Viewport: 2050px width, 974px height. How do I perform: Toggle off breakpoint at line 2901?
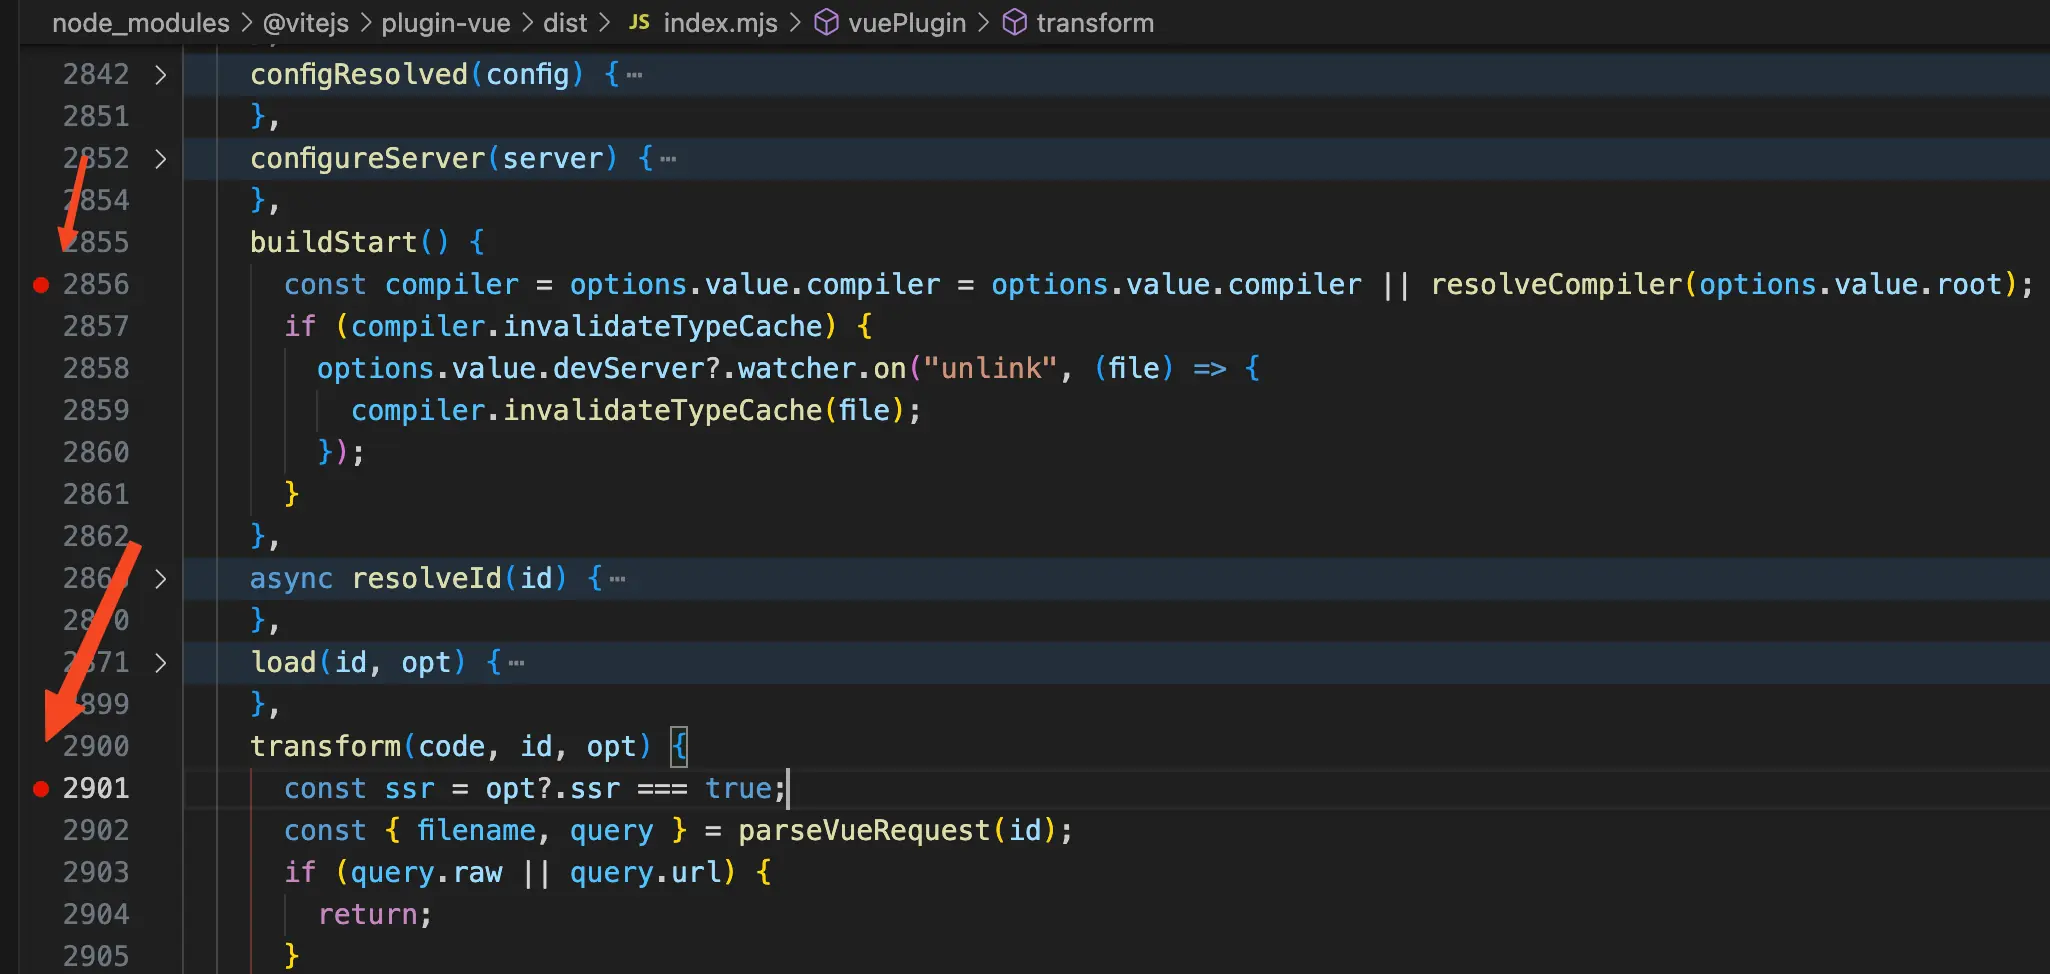click(41, 789)
